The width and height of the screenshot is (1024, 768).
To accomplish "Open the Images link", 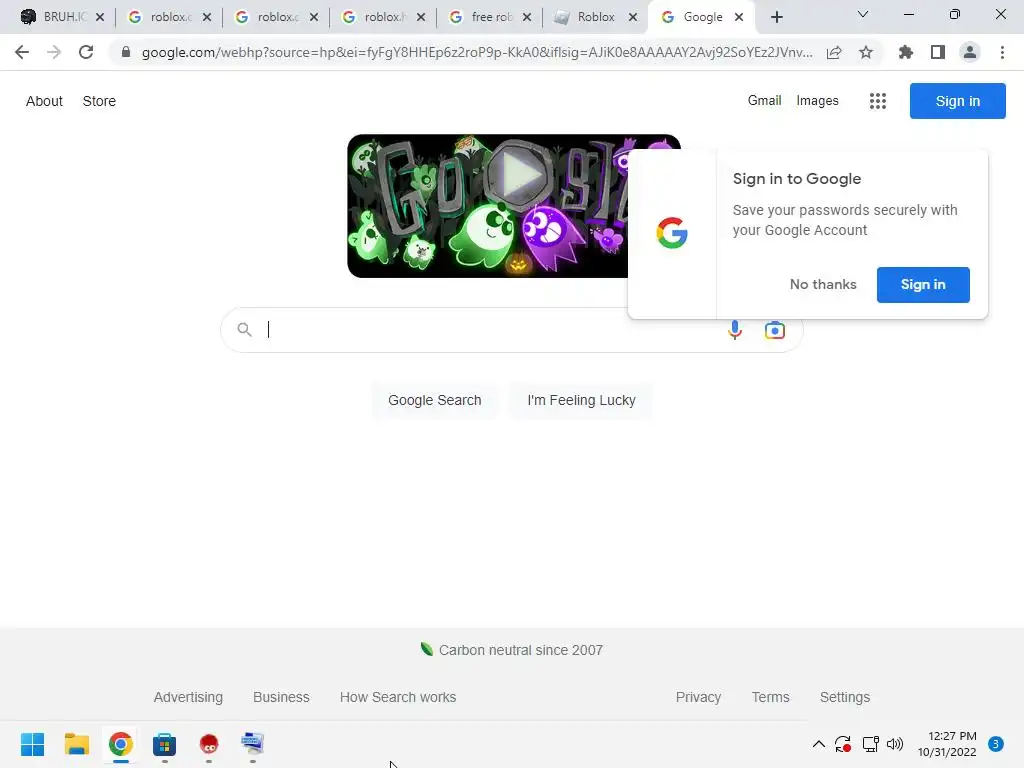I will pyautogui.click(x=817, y=101).
